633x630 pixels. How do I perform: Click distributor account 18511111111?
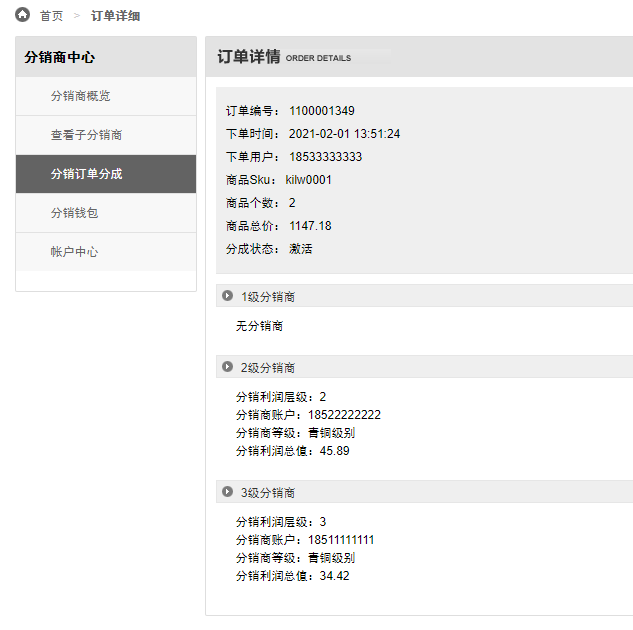(x=341, y=540)
